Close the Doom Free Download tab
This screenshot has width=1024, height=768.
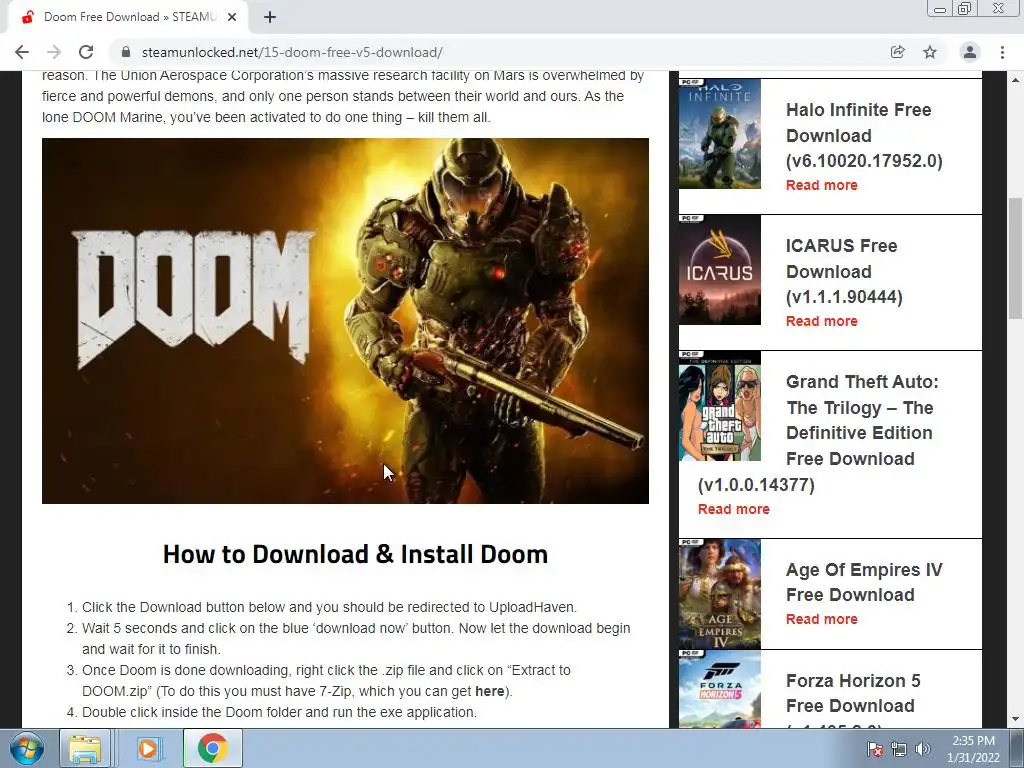coord(232,17)
